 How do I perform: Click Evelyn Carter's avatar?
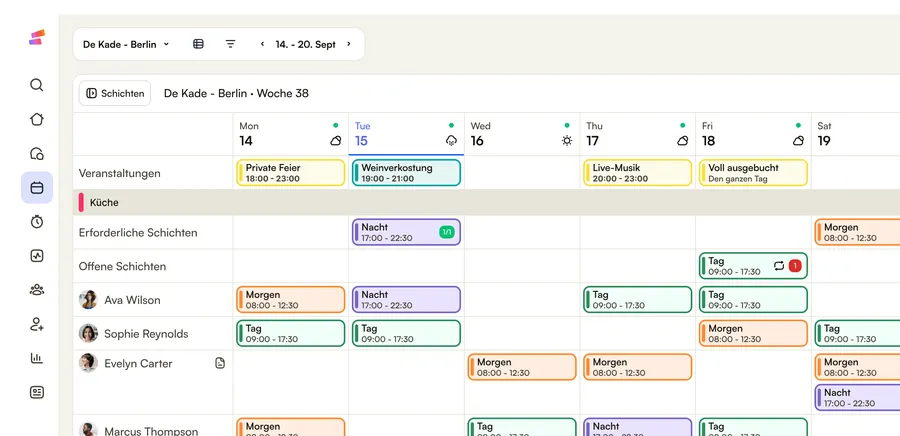88,363
